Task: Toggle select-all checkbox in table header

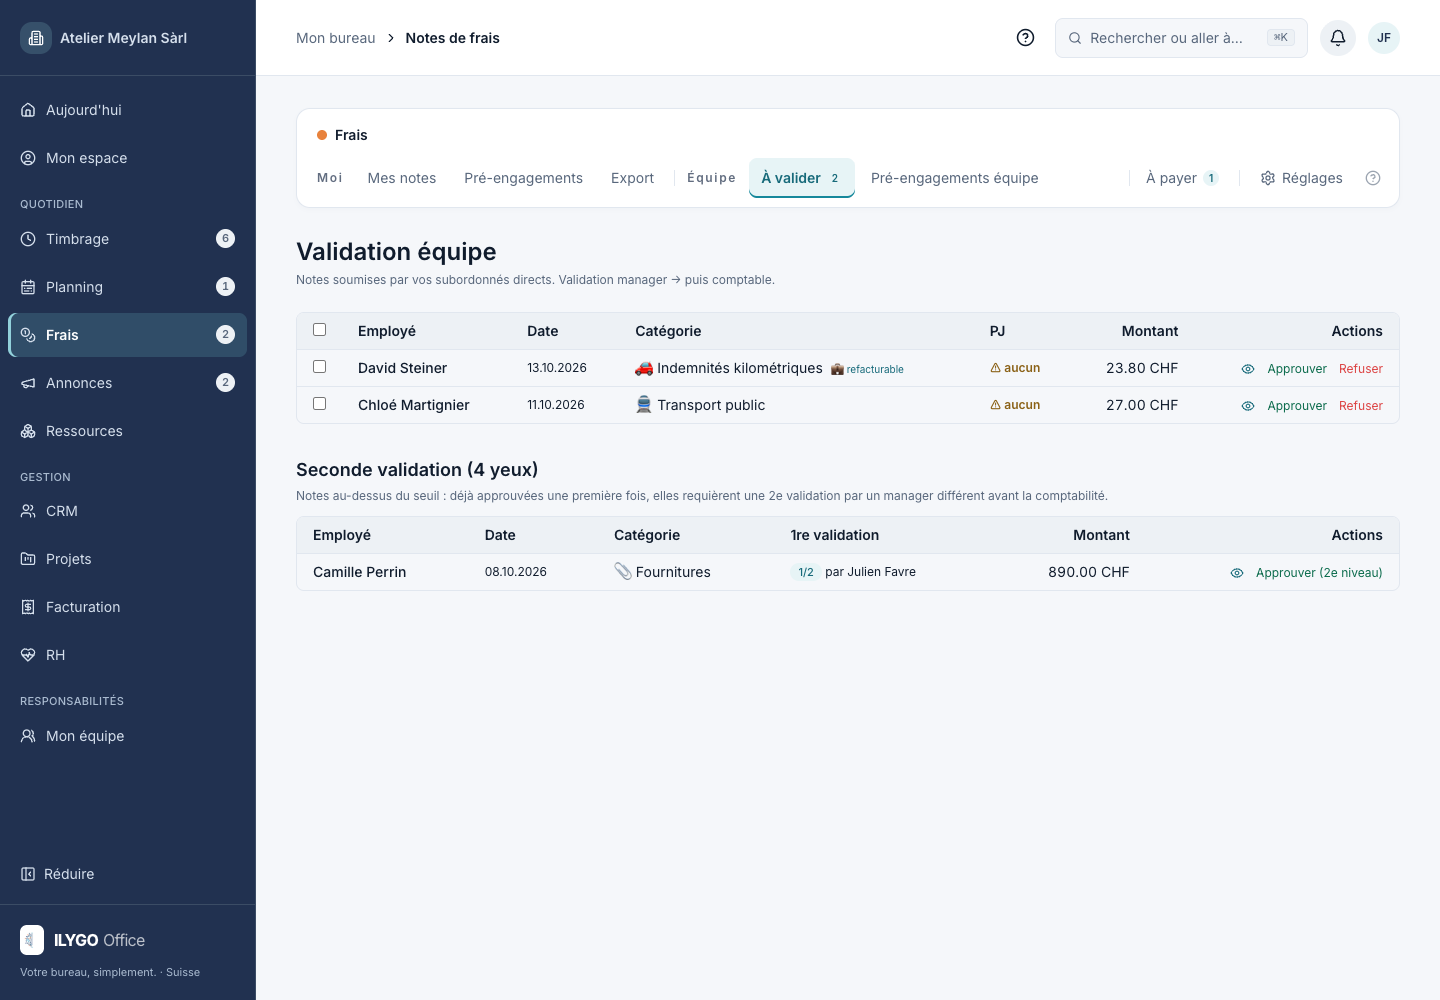Action: [320, 330]
